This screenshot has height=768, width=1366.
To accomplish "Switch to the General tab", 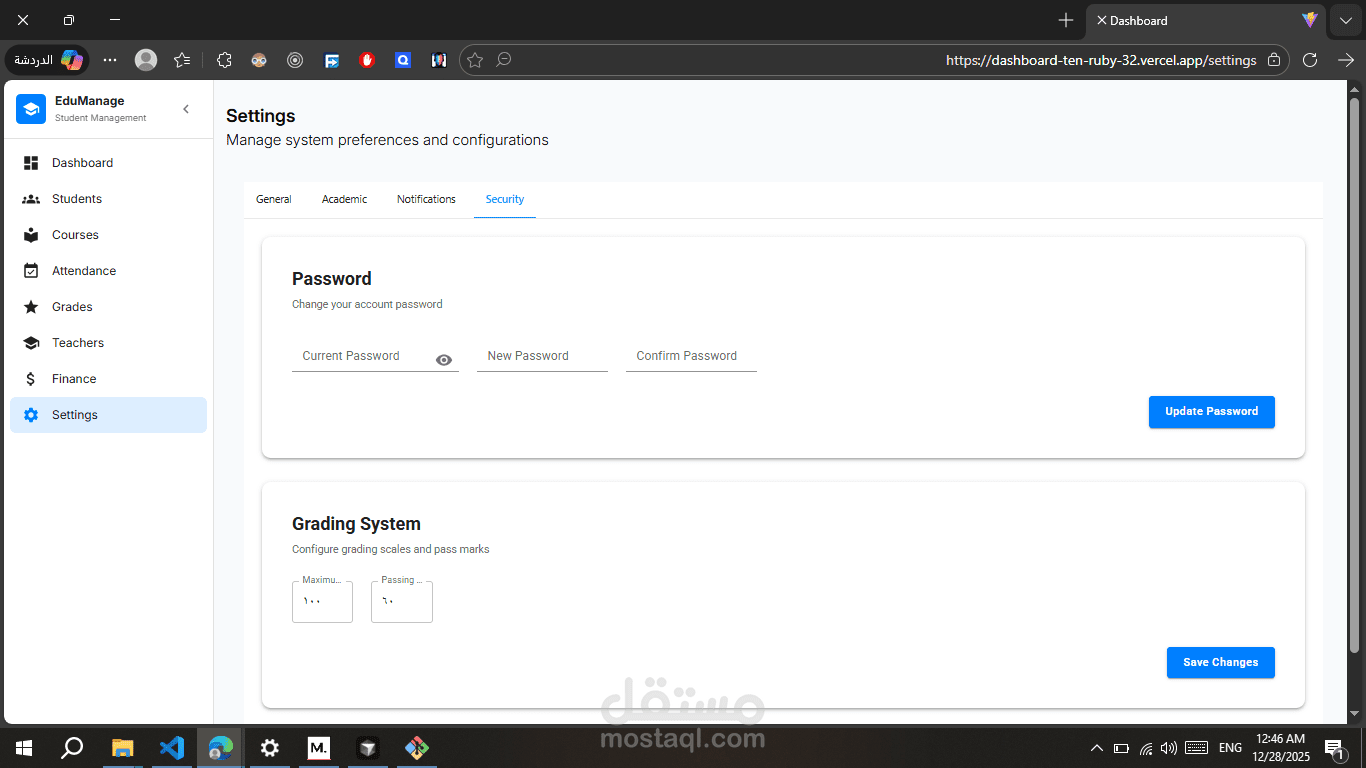I will 274,199.
